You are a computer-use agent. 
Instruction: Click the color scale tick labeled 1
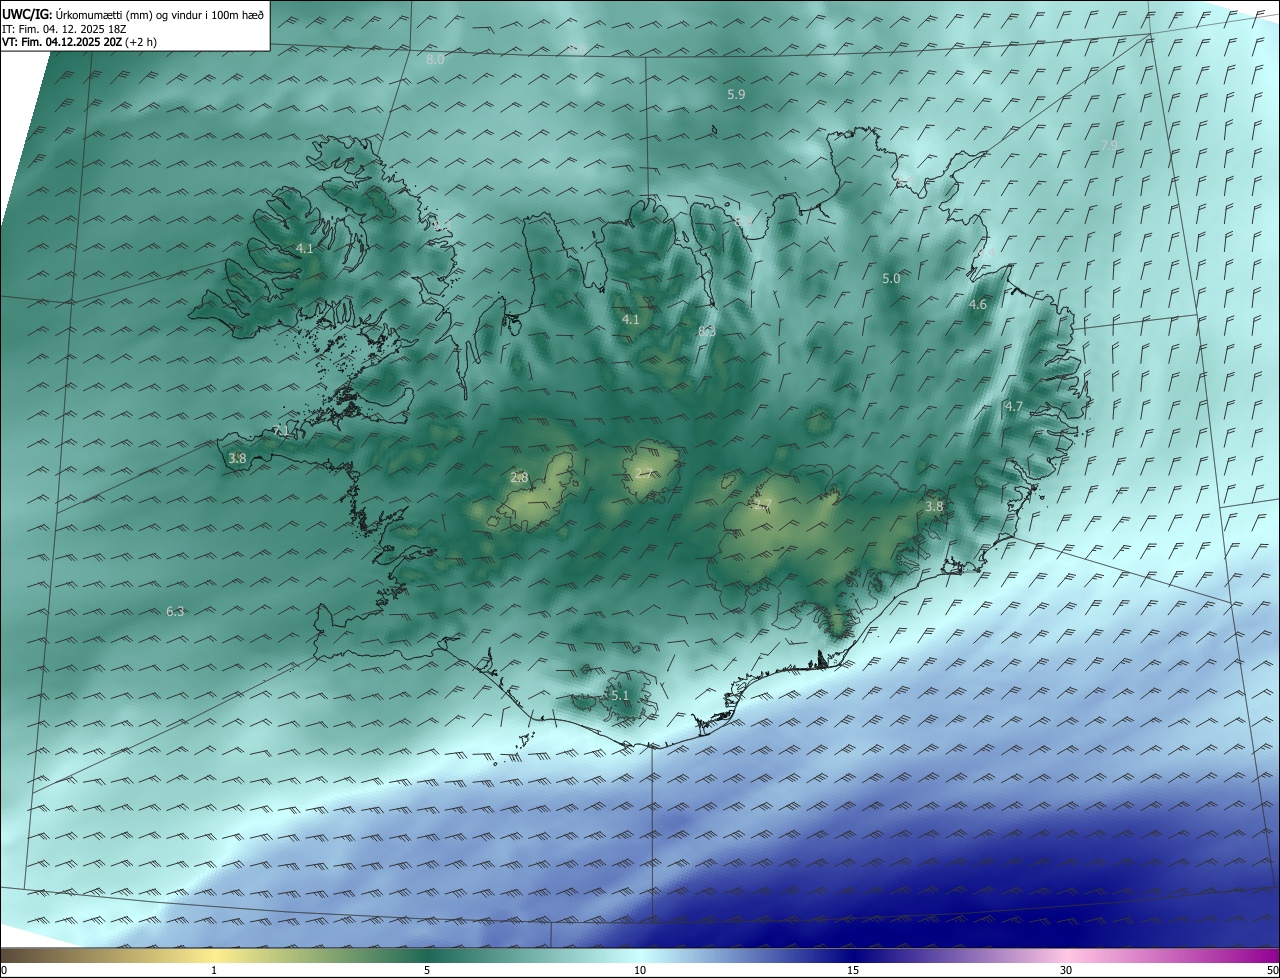point(214,970)
